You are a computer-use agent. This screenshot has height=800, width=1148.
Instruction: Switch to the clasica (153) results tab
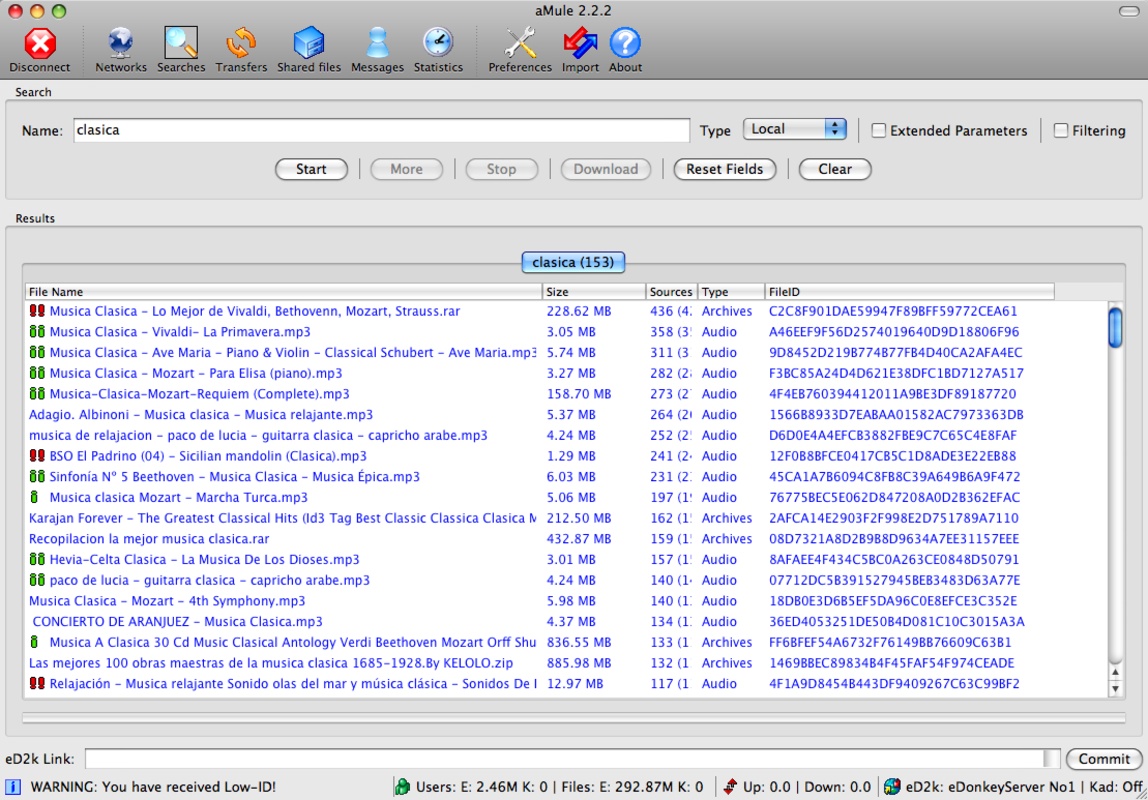573,261
